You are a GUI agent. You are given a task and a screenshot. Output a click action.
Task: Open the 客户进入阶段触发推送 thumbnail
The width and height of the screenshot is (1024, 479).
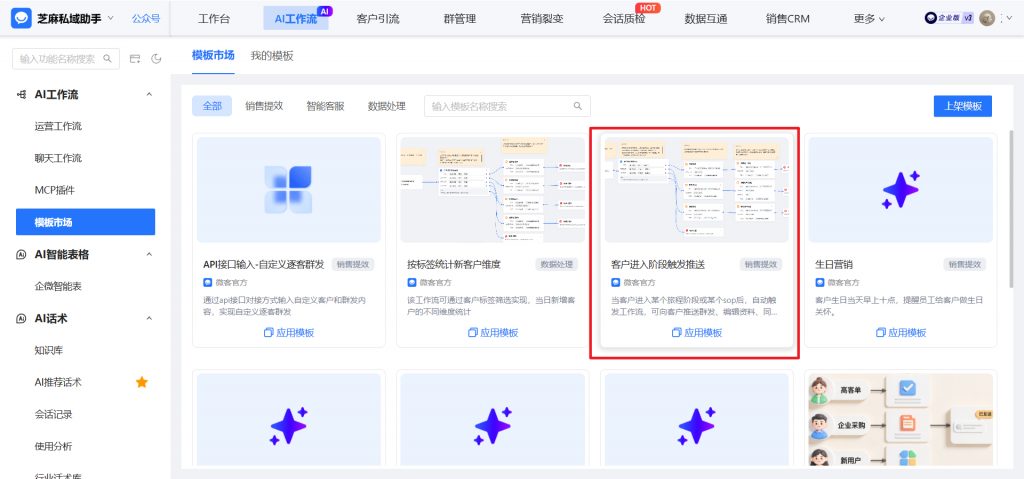pos(697,190)
